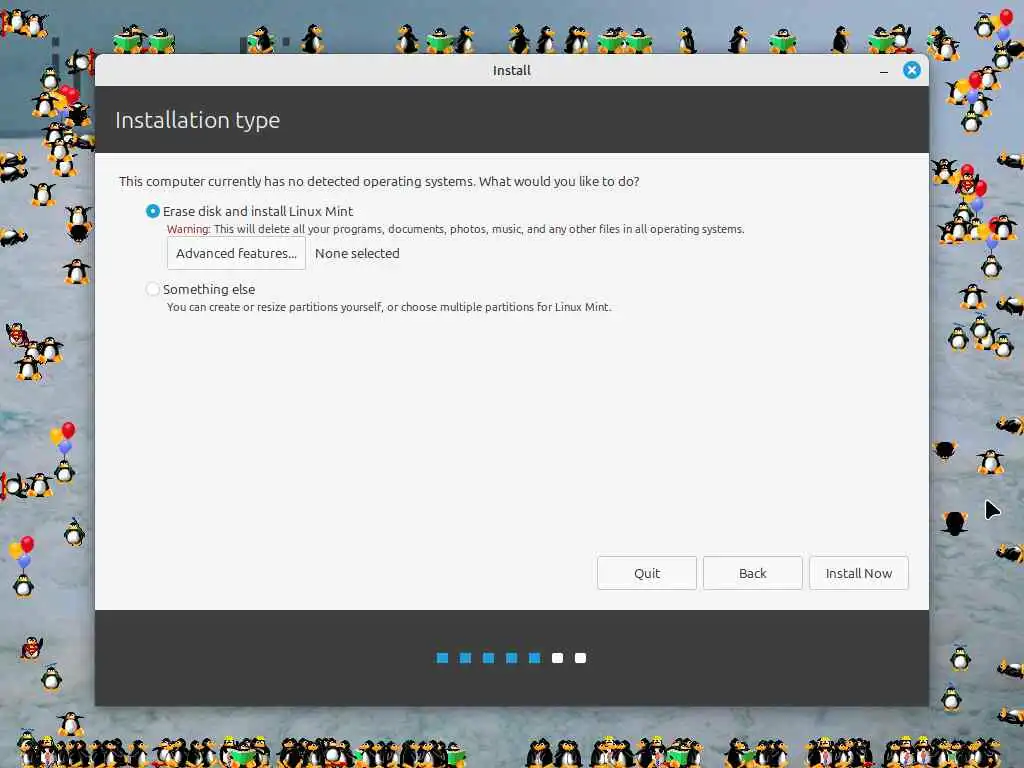
Task: Minimize the Install window
Action: click(x=884, y=71)
